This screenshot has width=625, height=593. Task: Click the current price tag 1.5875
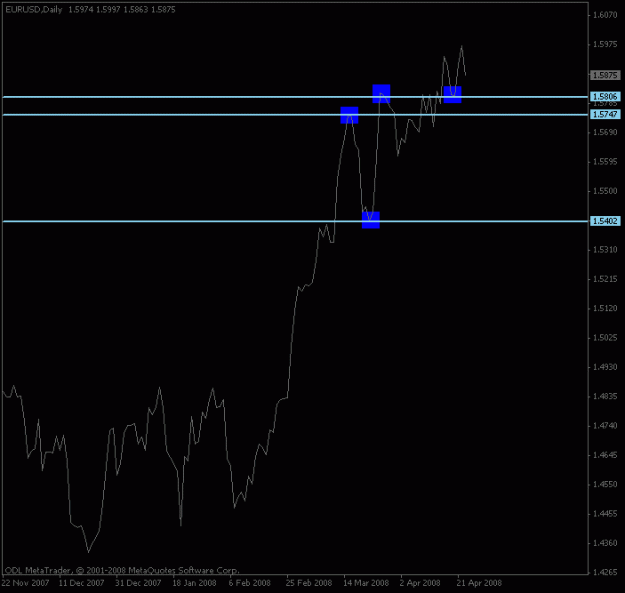(x=605, y=75)
